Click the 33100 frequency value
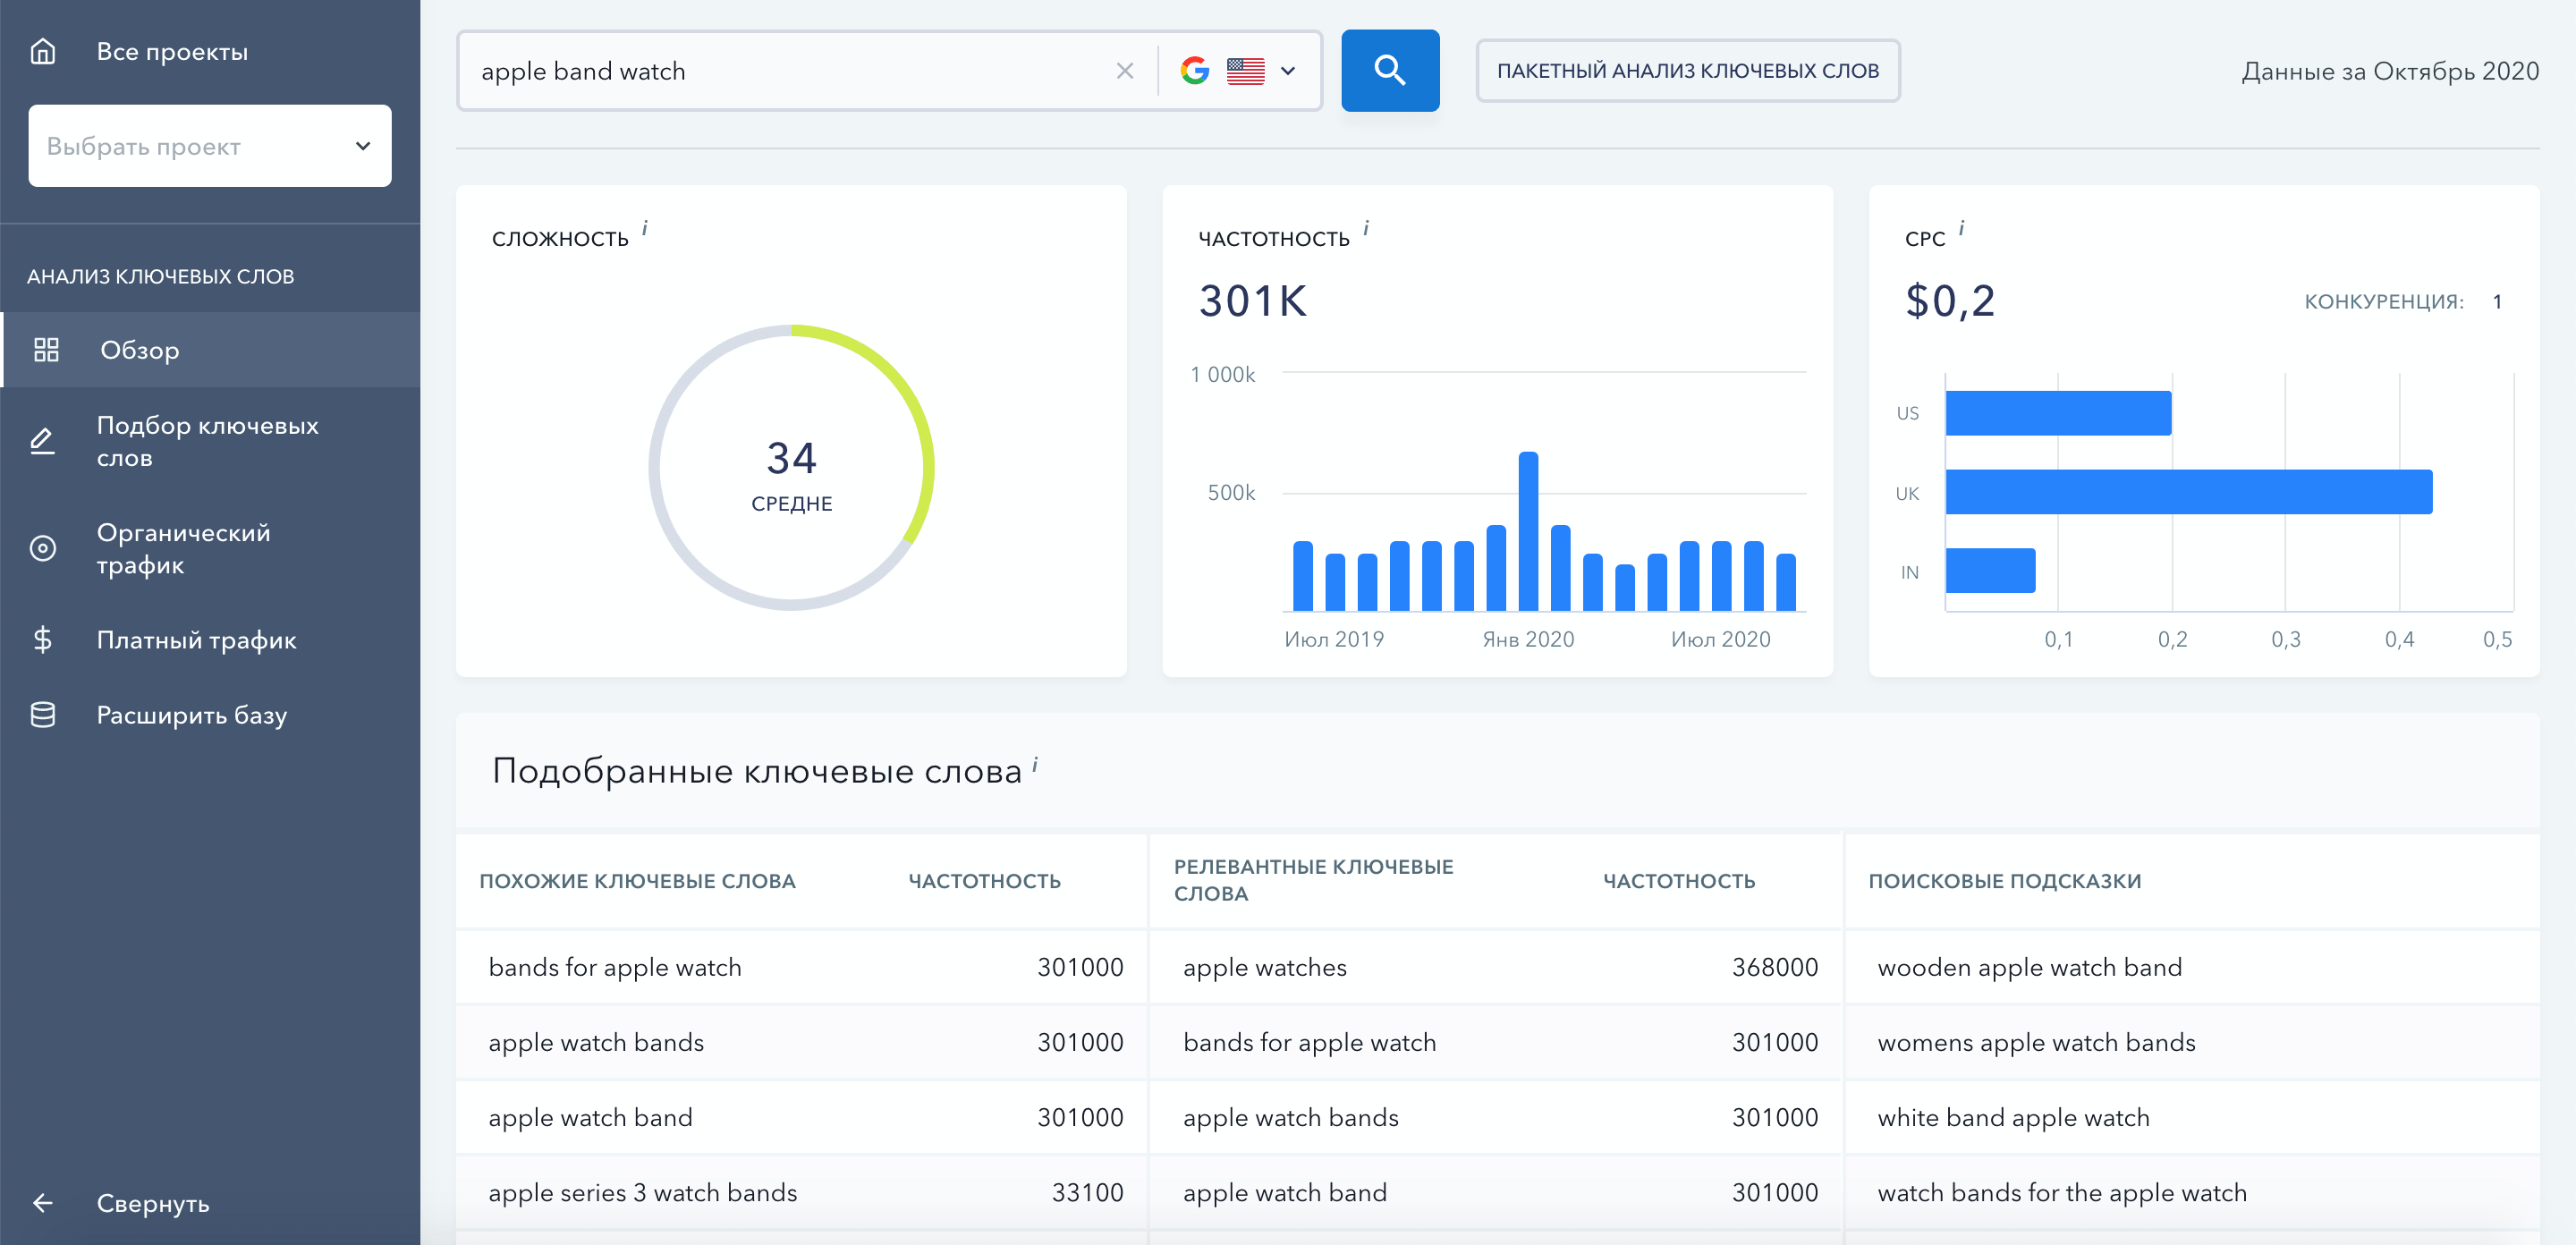 click(x=1088, y=1192)
